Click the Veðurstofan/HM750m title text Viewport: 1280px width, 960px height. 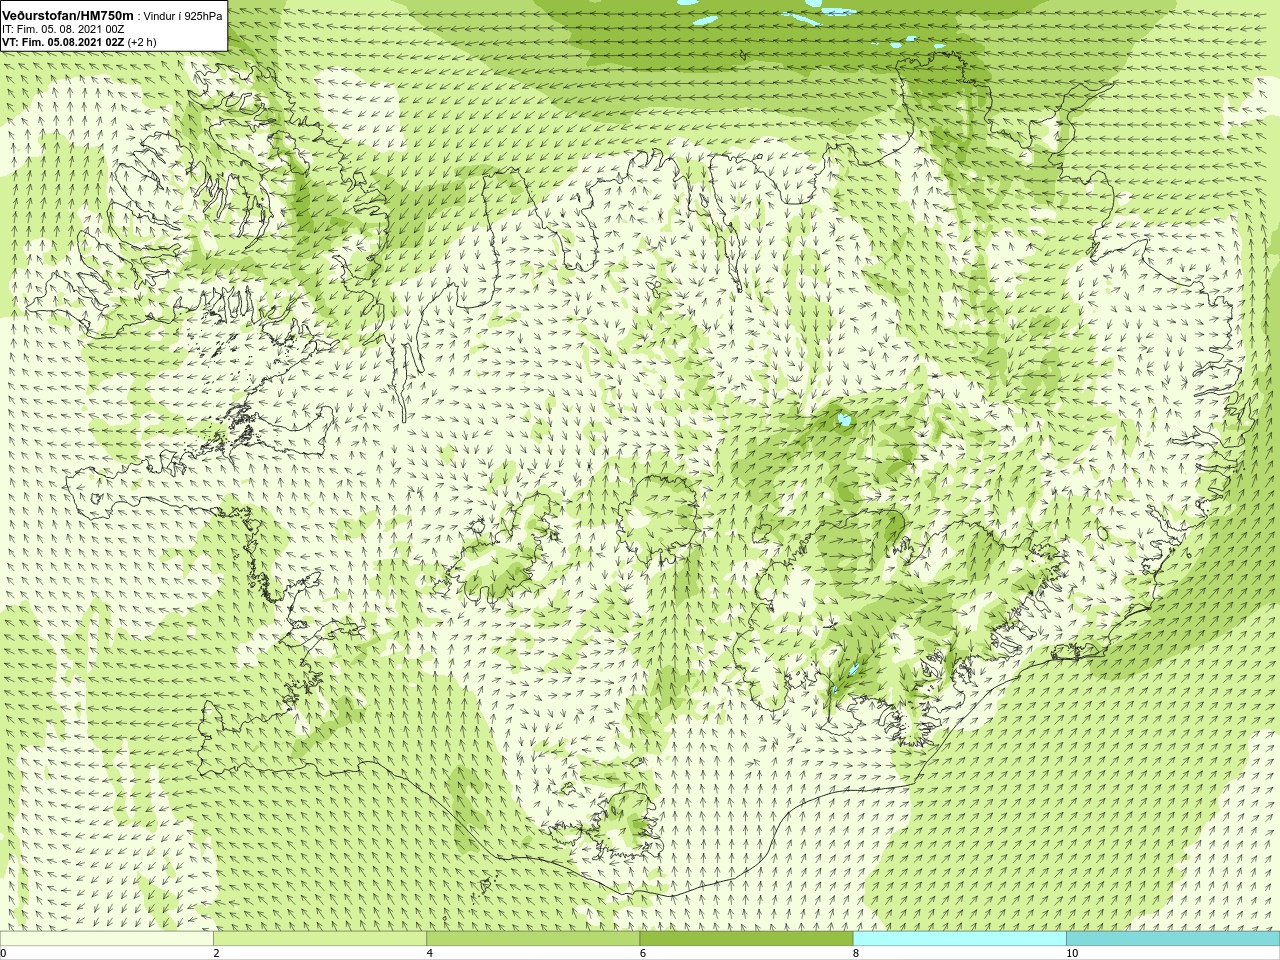point(67,15)
